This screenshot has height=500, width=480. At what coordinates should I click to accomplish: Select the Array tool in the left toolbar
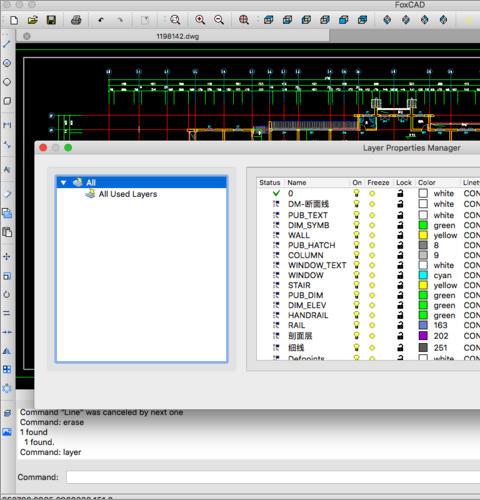[x=7, y=369]
